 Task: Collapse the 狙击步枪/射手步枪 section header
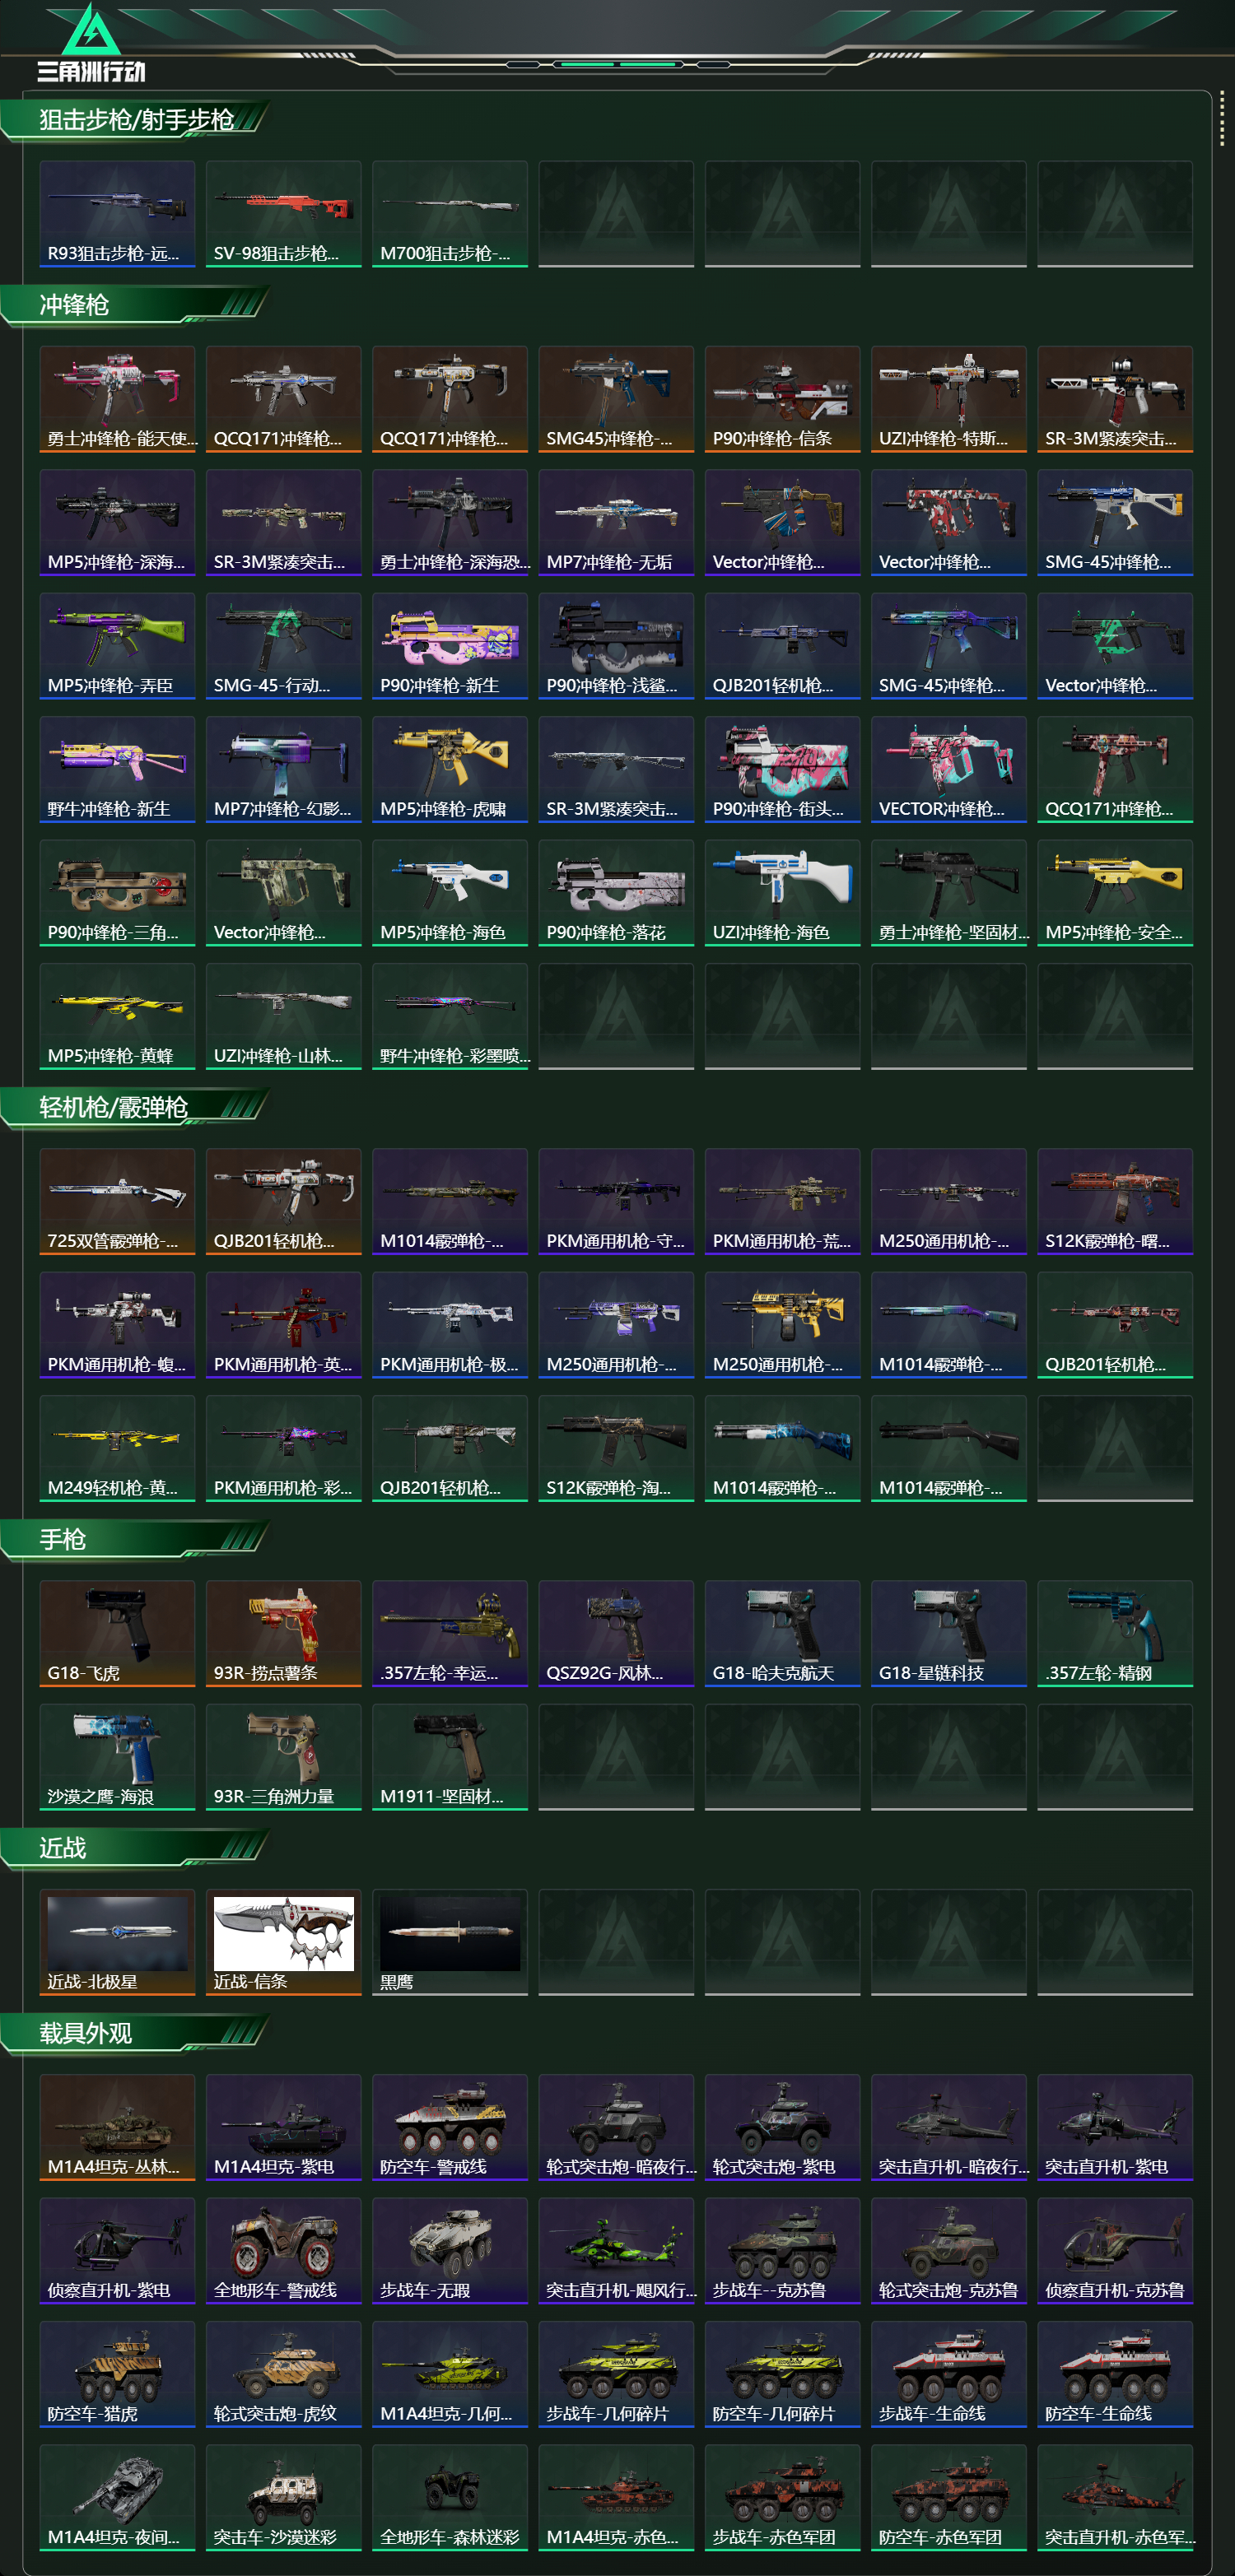click(136, 120)
